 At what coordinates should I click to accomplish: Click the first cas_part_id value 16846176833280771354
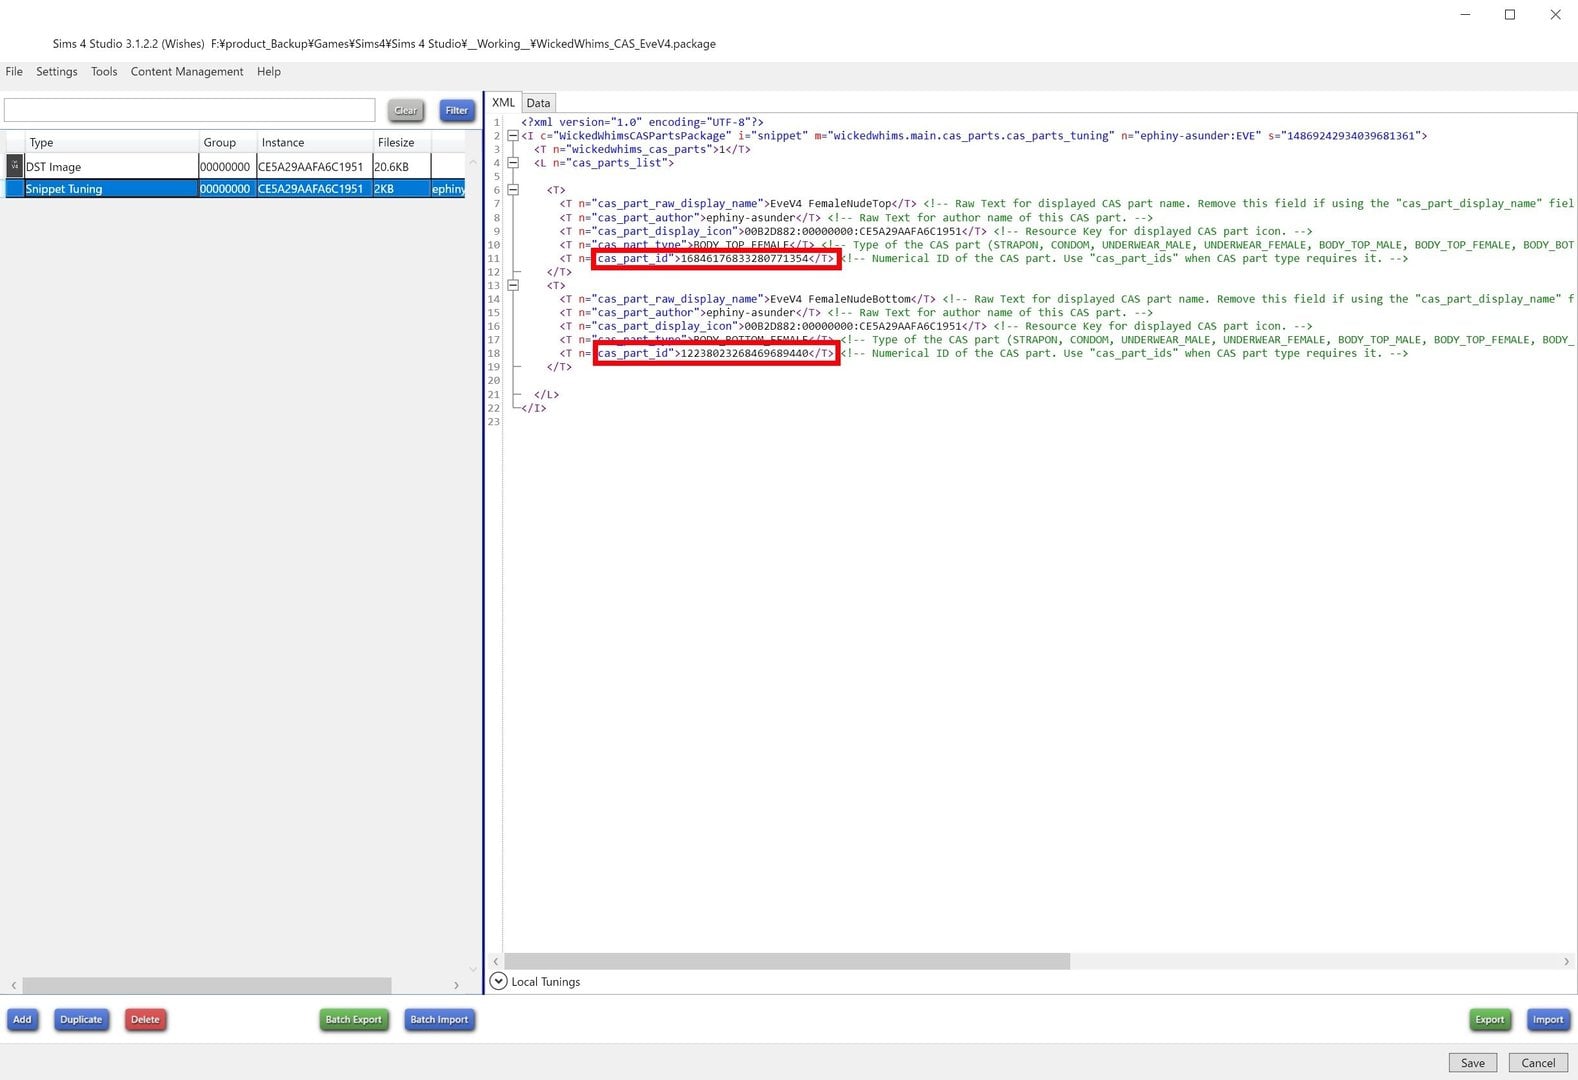click(744, 259)
